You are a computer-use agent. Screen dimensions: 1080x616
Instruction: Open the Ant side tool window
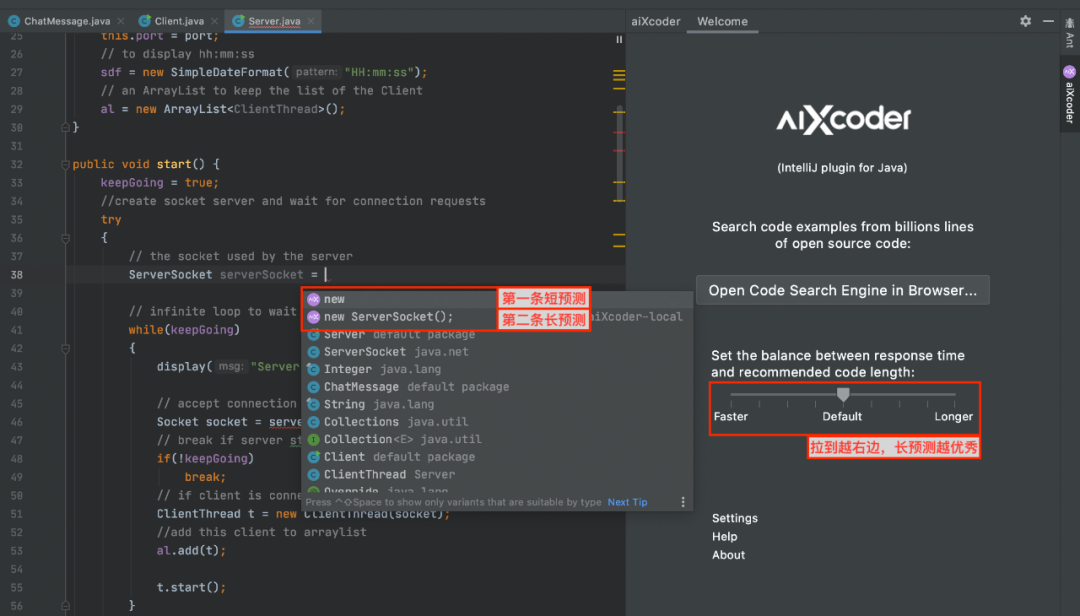click(x=1069, y=33)
